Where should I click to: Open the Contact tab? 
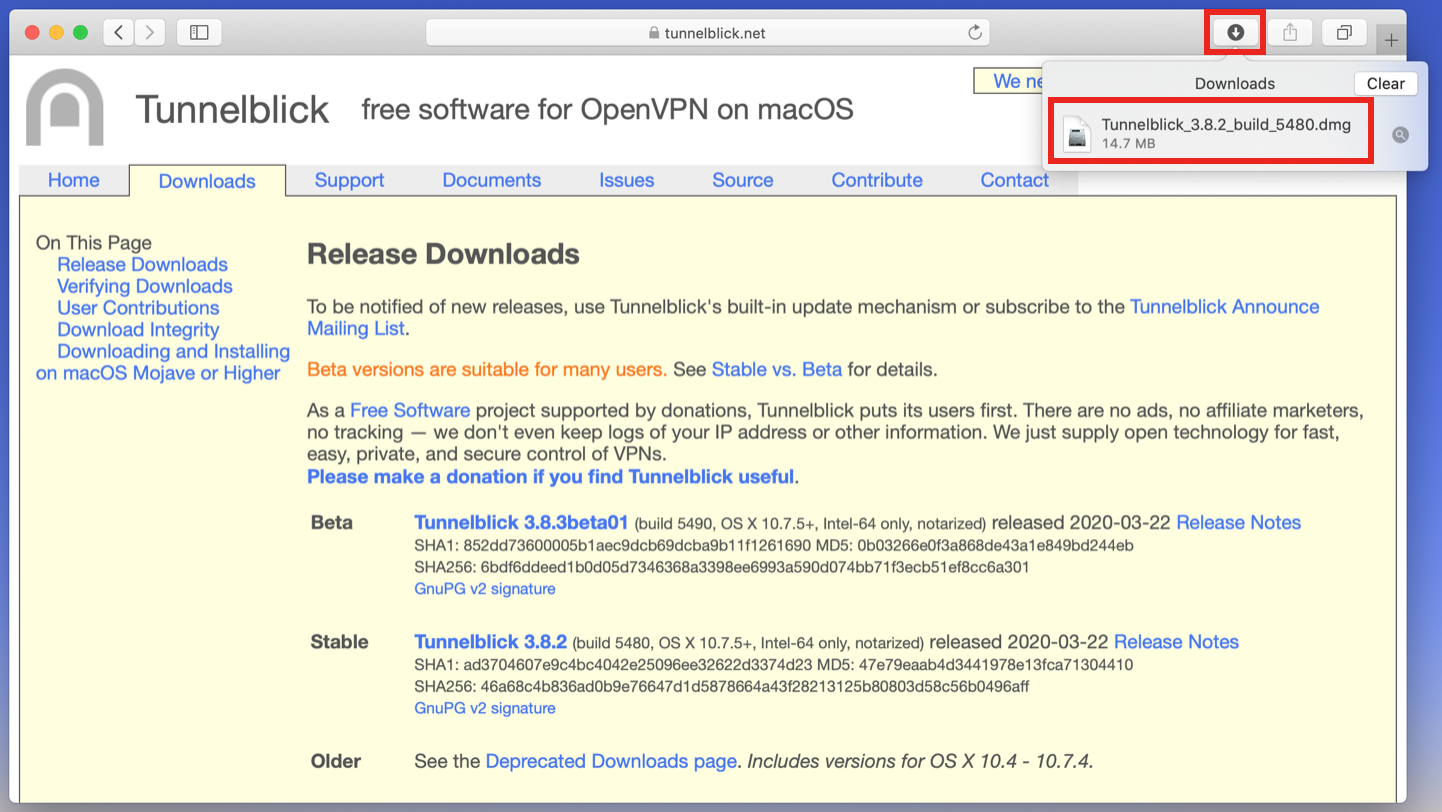1015,180
